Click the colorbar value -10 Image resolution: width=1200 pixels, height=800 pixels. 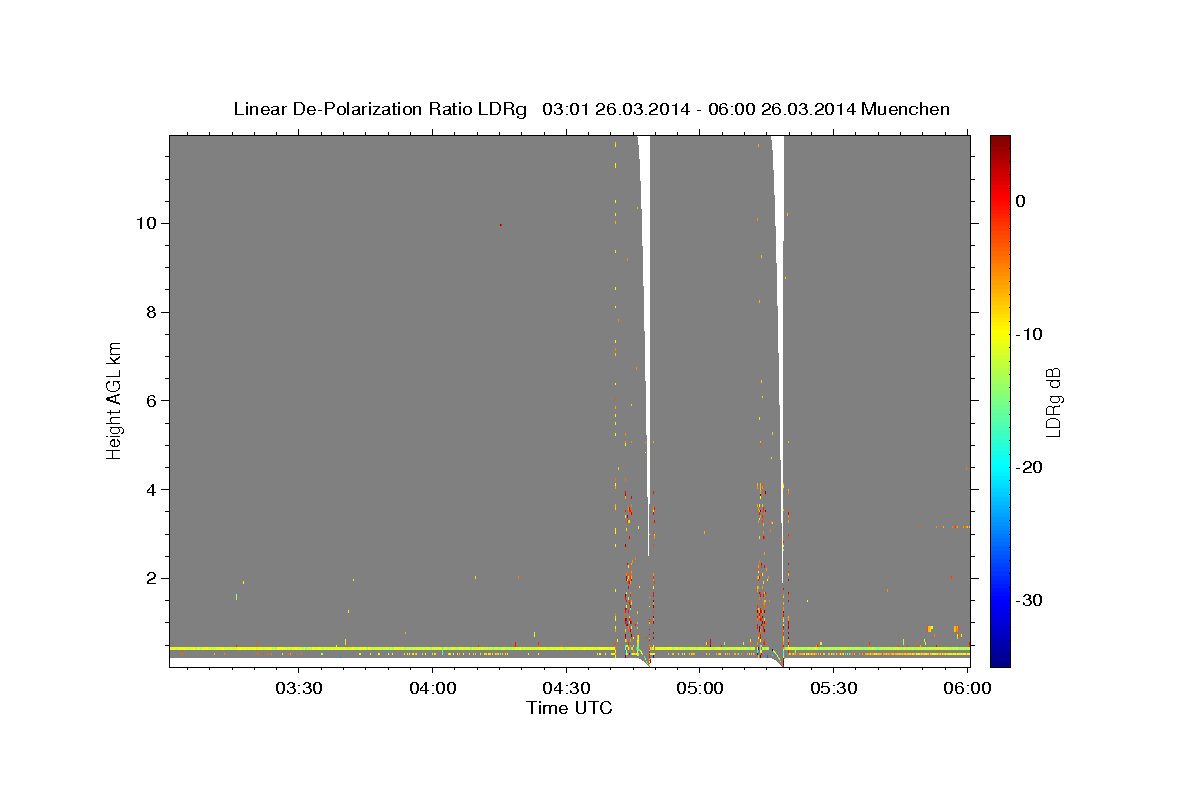pos(1029,334)
